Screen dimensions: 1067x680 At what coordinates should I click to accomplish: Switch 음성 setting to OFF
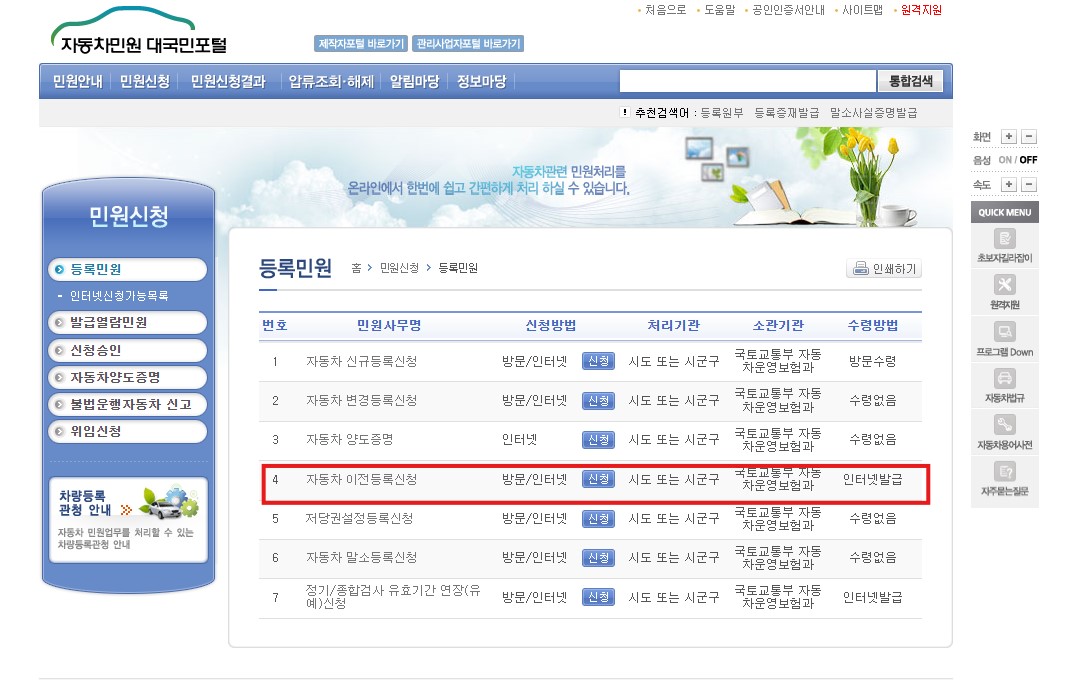pyautogui.click(x=1029, y=157)
